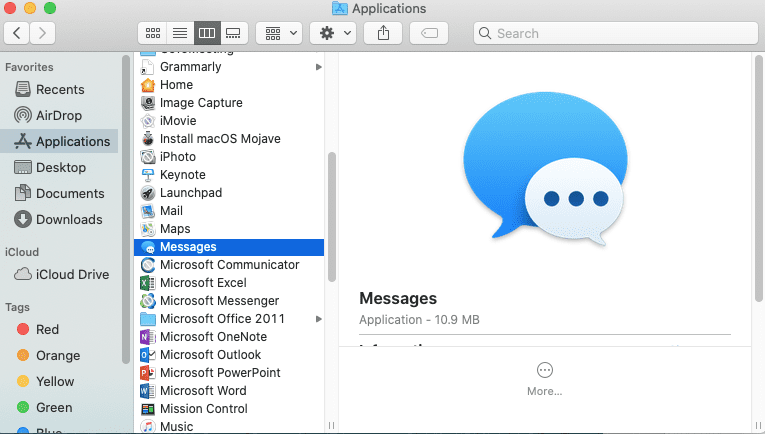Select the Microsoft Messenger icon
Viewport: 765px width, 434px height.
148,301
